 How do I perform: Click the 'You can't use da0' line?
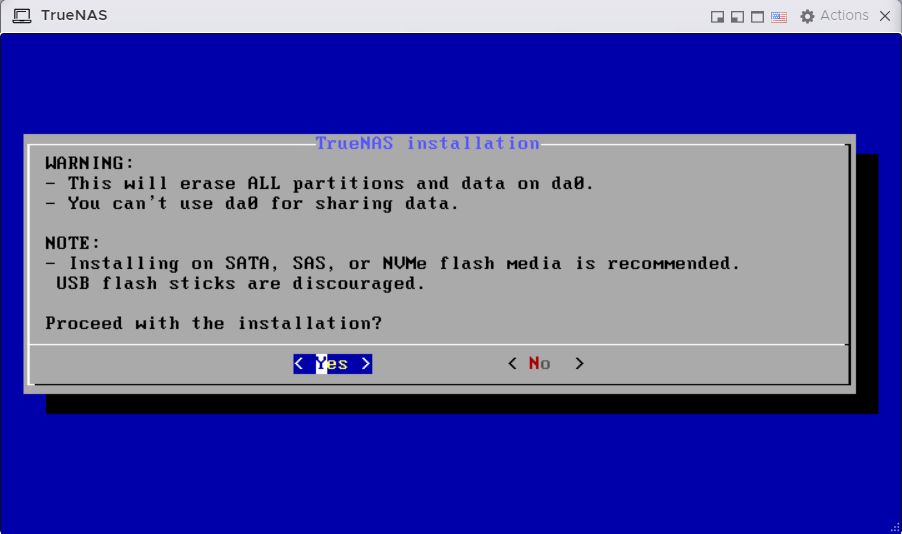(252, 203)
